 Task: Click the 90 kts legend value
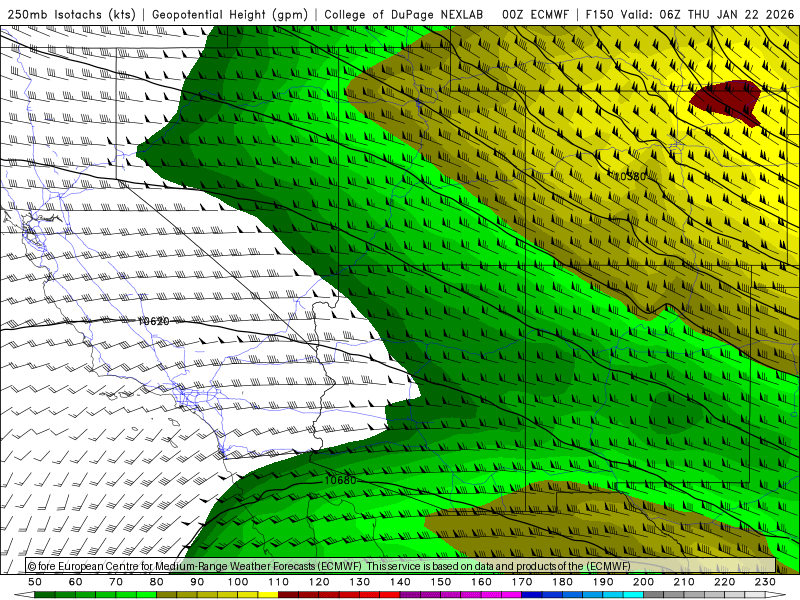(x=197, y=582)
